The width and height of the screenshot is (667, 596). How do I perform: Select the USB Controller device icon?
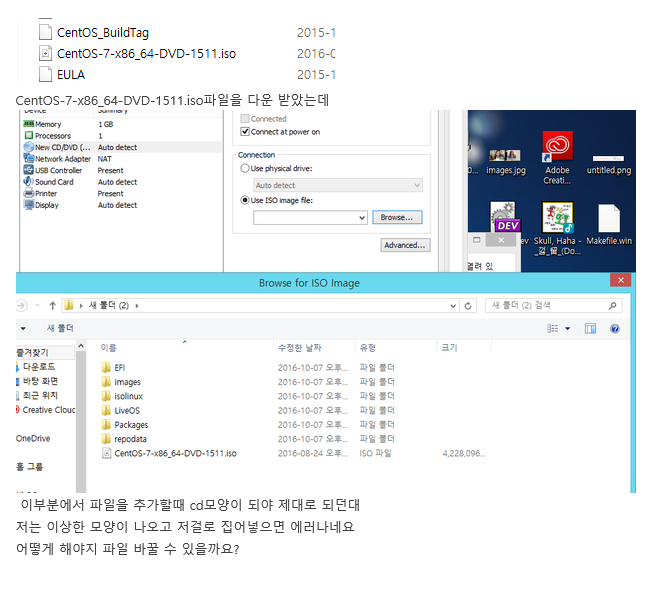[29, 170]
